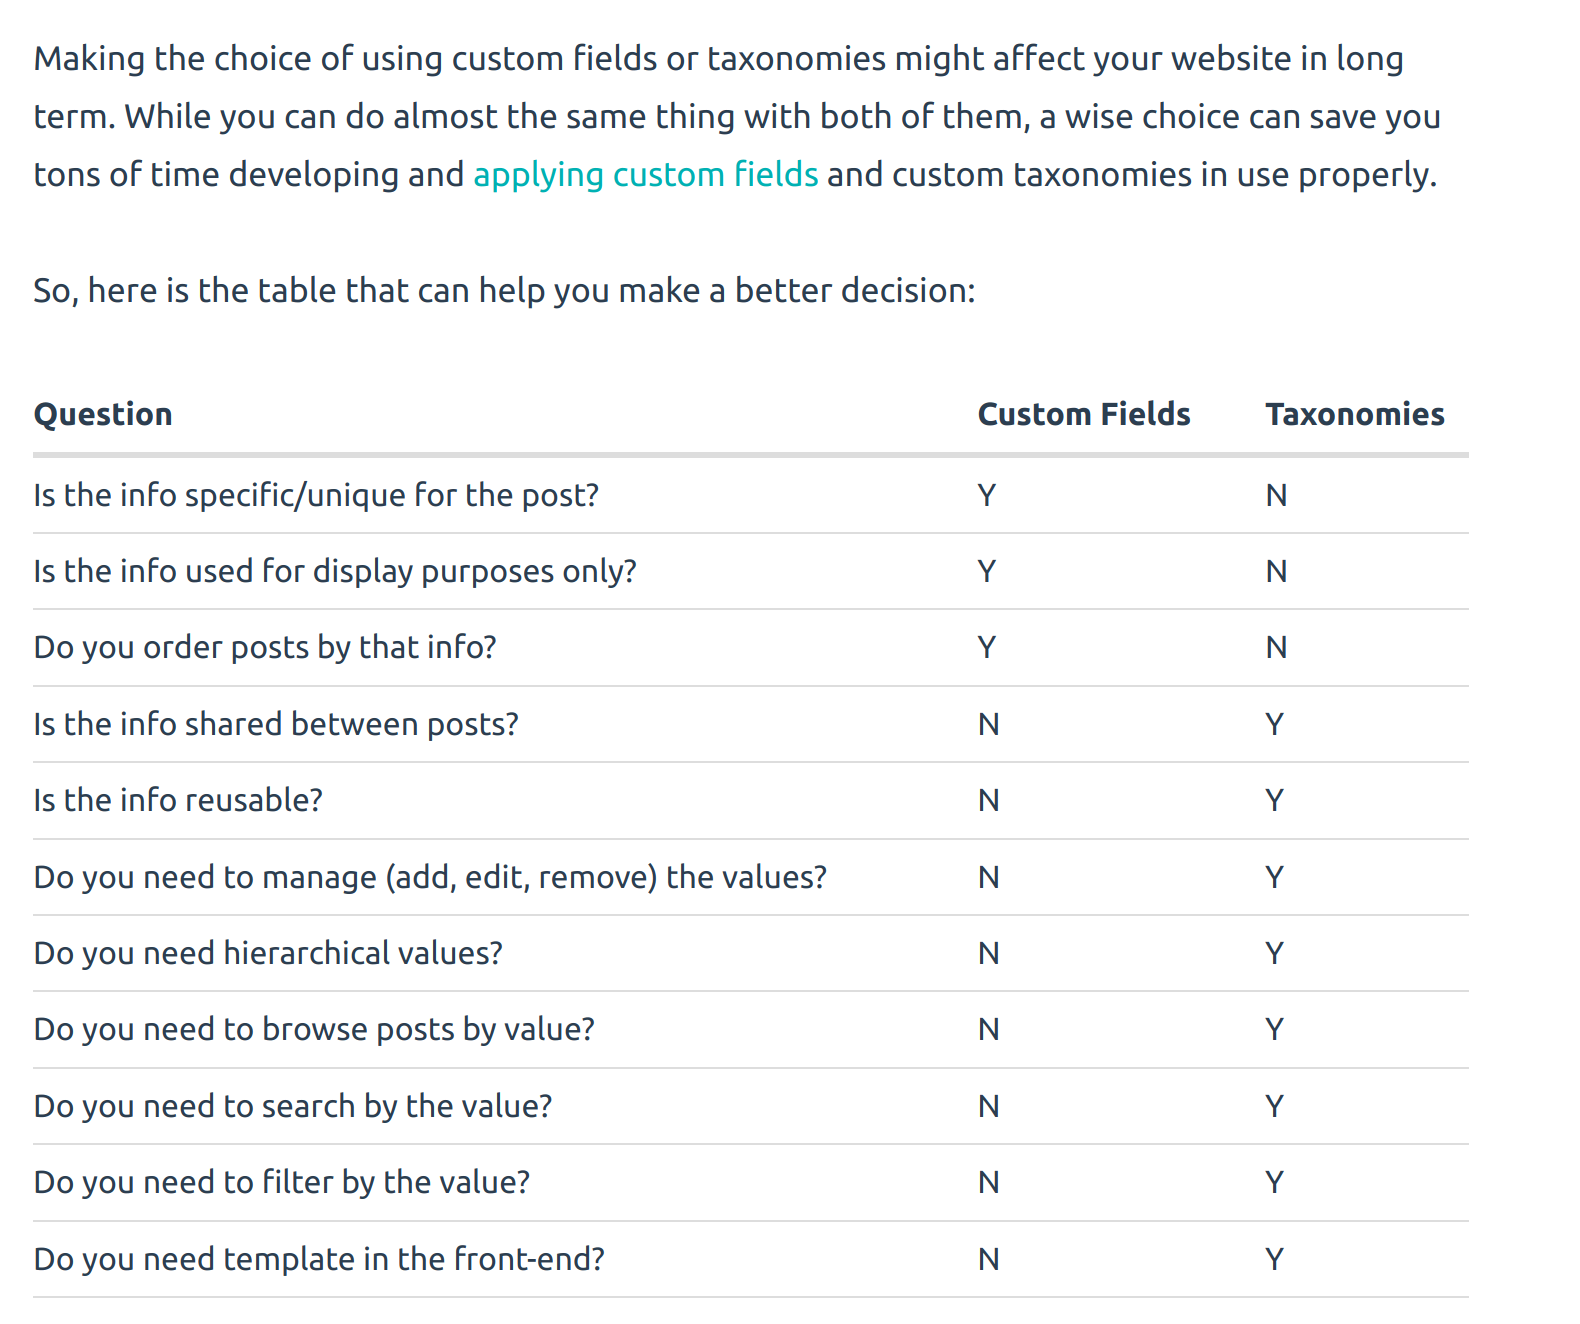Click the "Custom Fields" column header

pyautogui.click(x=1083, y=415)
